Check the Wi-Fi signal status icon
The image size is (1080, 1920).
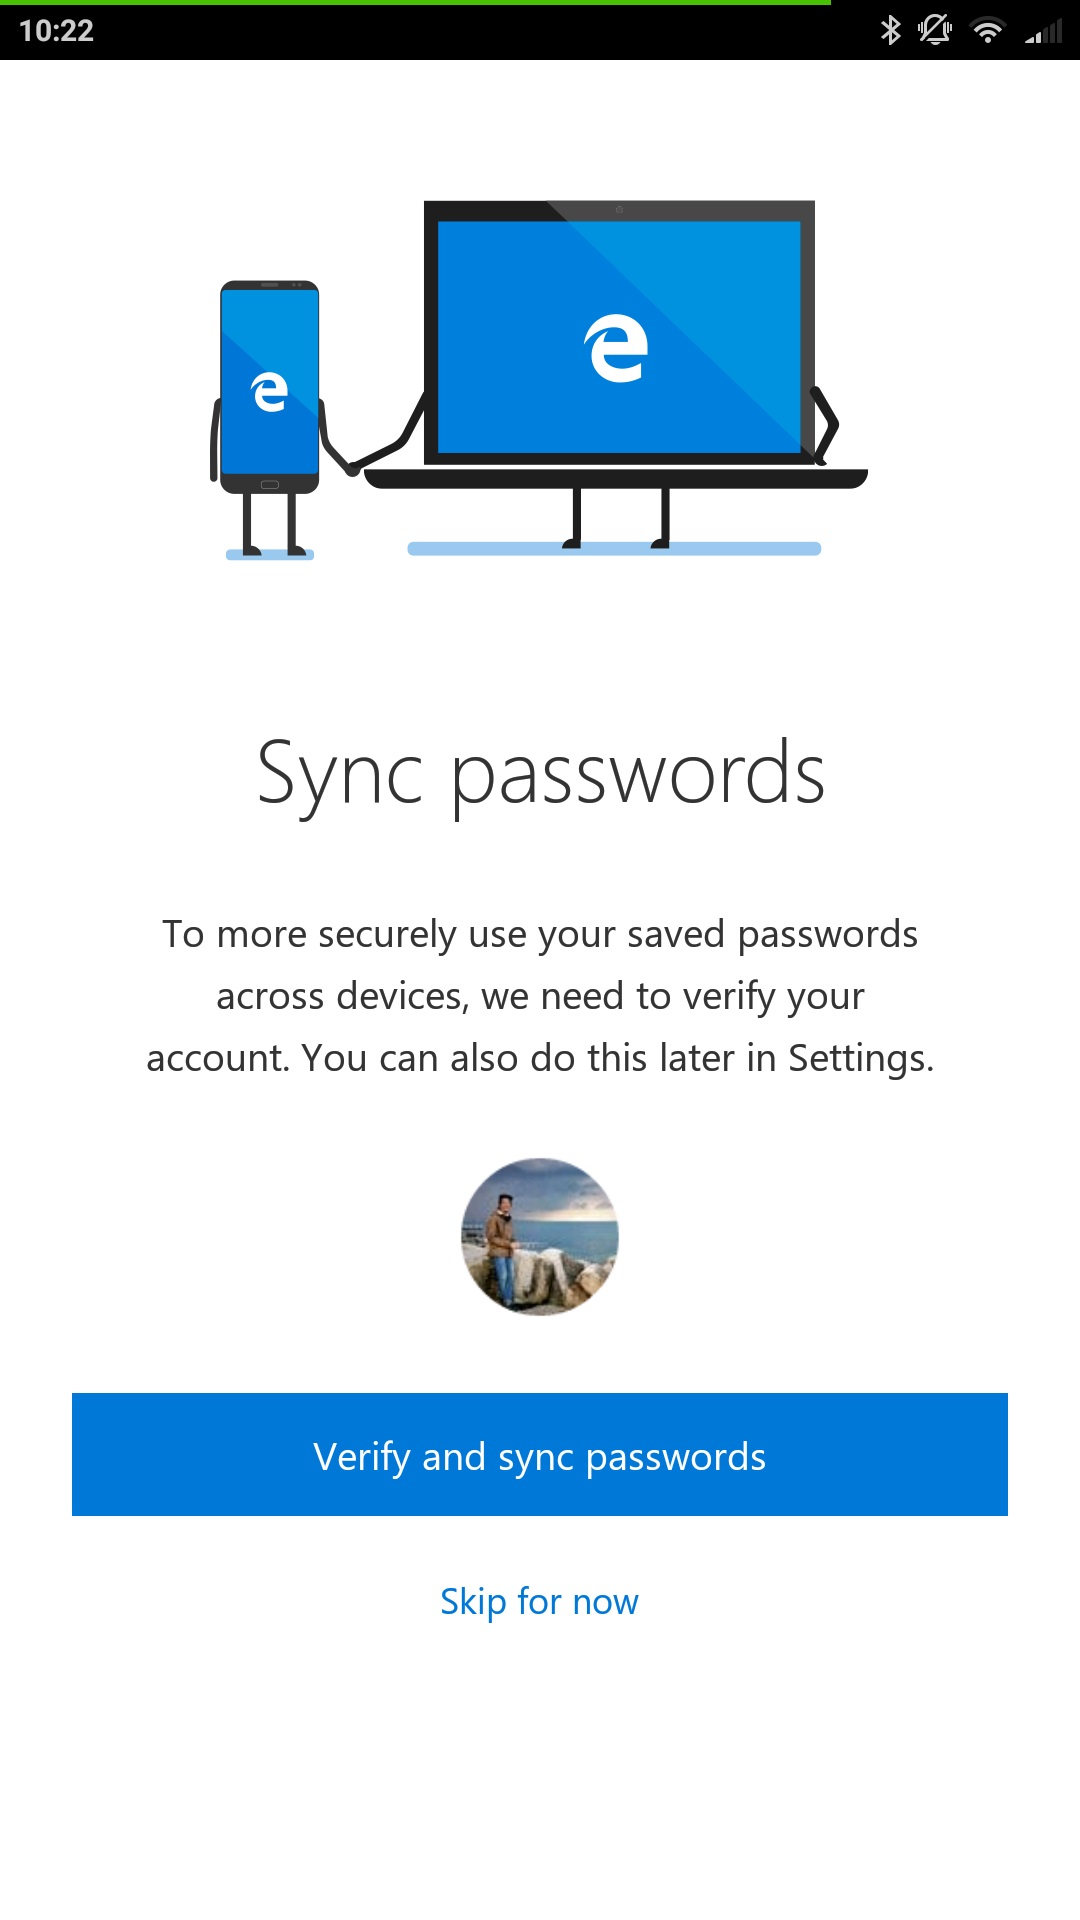tap(988, 31)
